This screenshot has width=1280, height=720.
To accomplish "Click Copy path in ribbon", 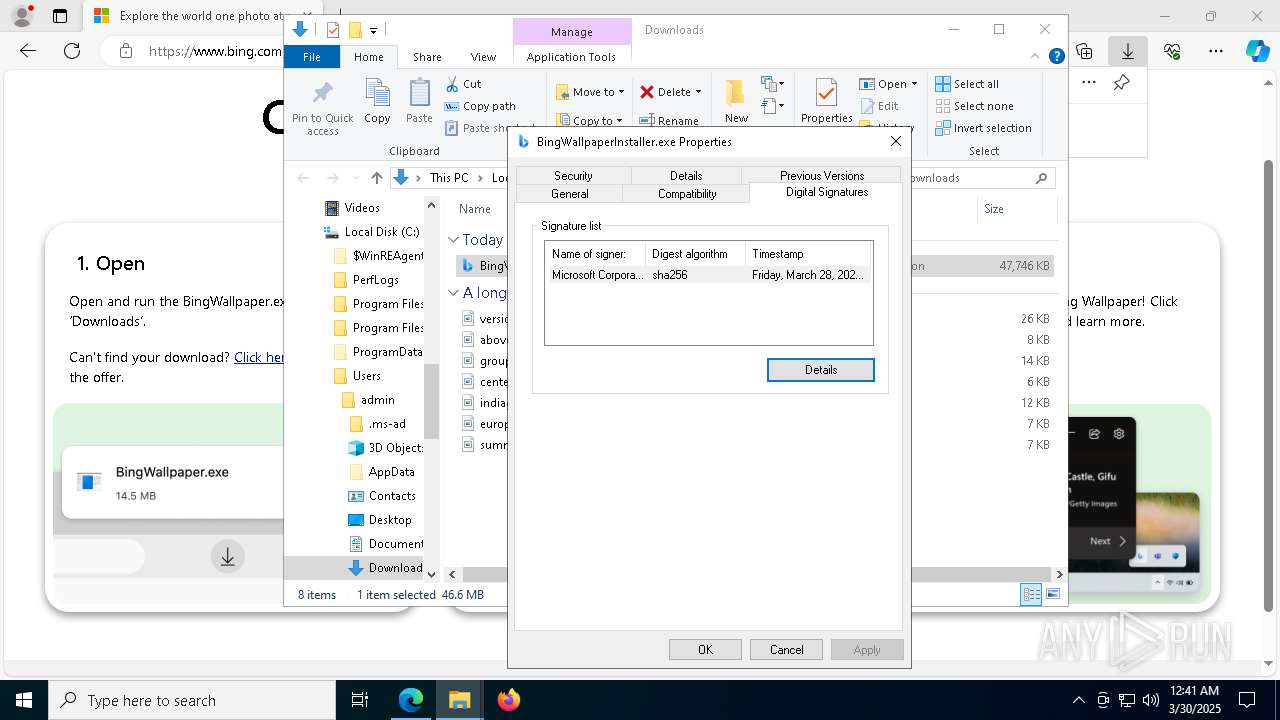I will (480, 106).
